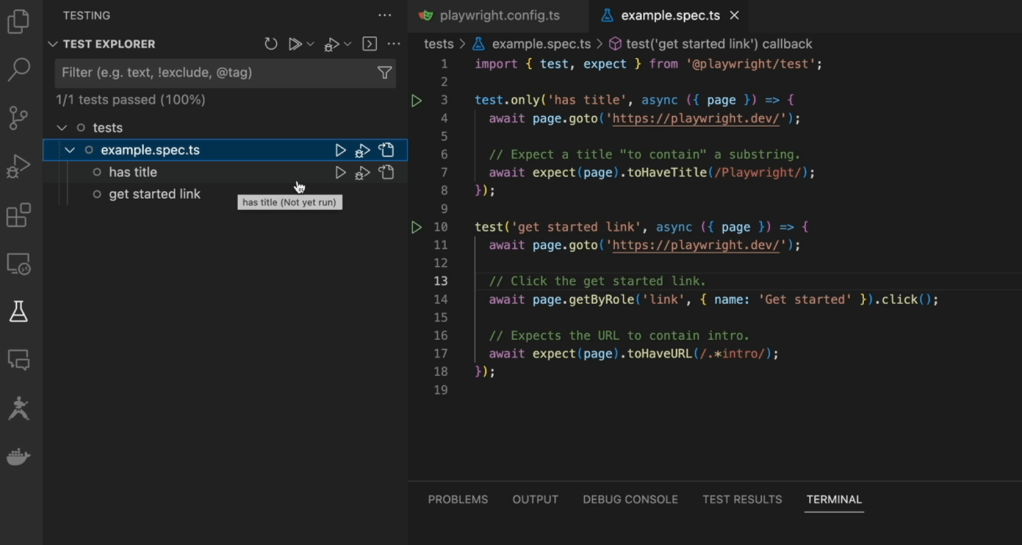Image resolution: width=1022 pixels, height=545 pixels.
Task: Open the Run Tests dropdown arrow
Action: 310,44
